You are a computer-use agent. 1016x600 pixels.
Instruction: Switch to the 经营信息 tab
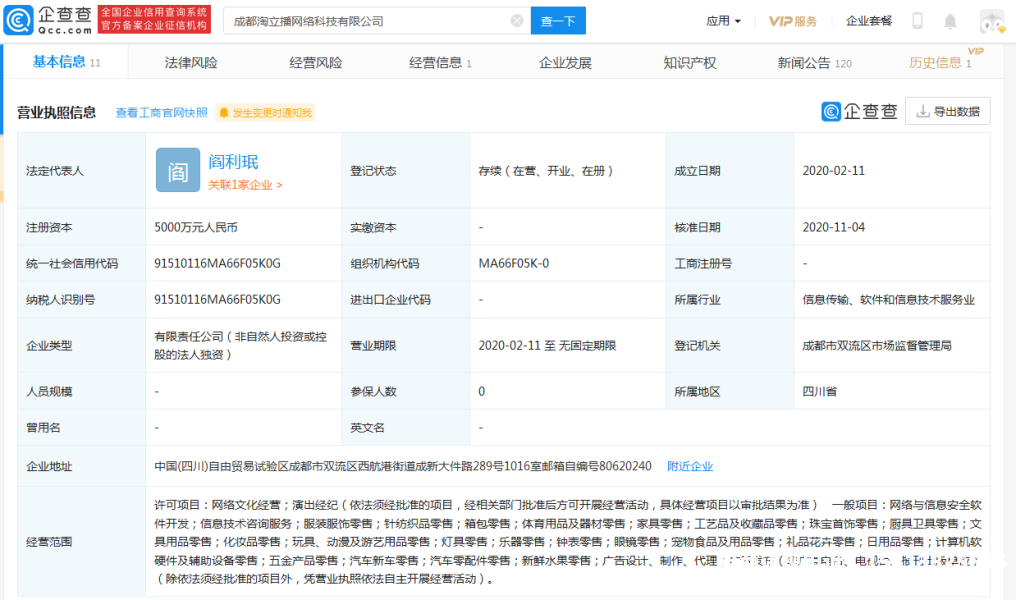point(440,63)
